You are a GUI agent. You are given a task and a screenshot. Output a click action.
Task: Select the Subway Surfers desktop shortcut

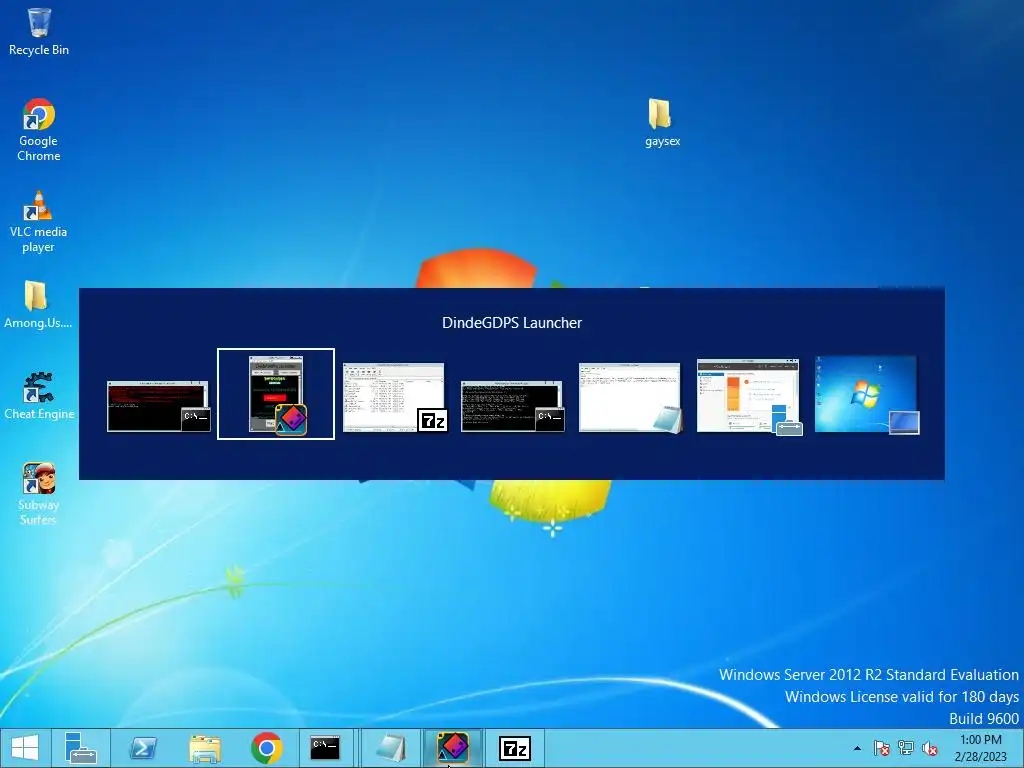pyautogui.click(x=39, y=494)
